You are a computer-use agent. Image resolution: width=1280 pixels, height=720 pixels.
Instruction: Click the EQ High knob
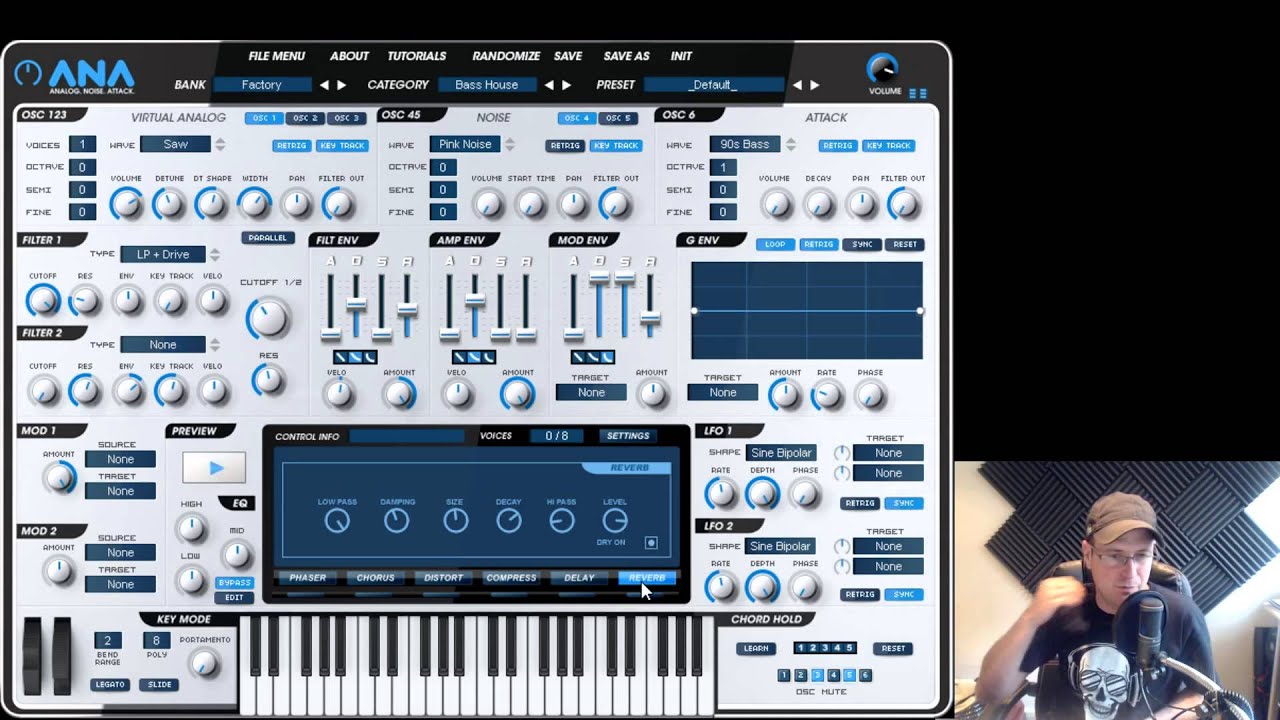(x=191, y=528)
